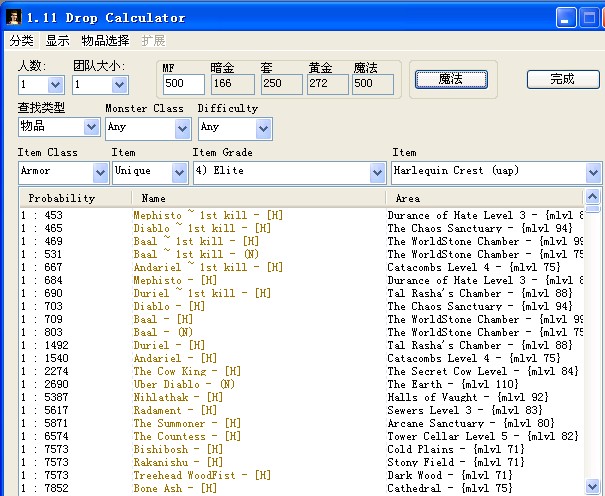Image resolution: width=605 pixels, height=496 pixels.
Task: Select row Radament - [H]
Action: click(301, 410)
